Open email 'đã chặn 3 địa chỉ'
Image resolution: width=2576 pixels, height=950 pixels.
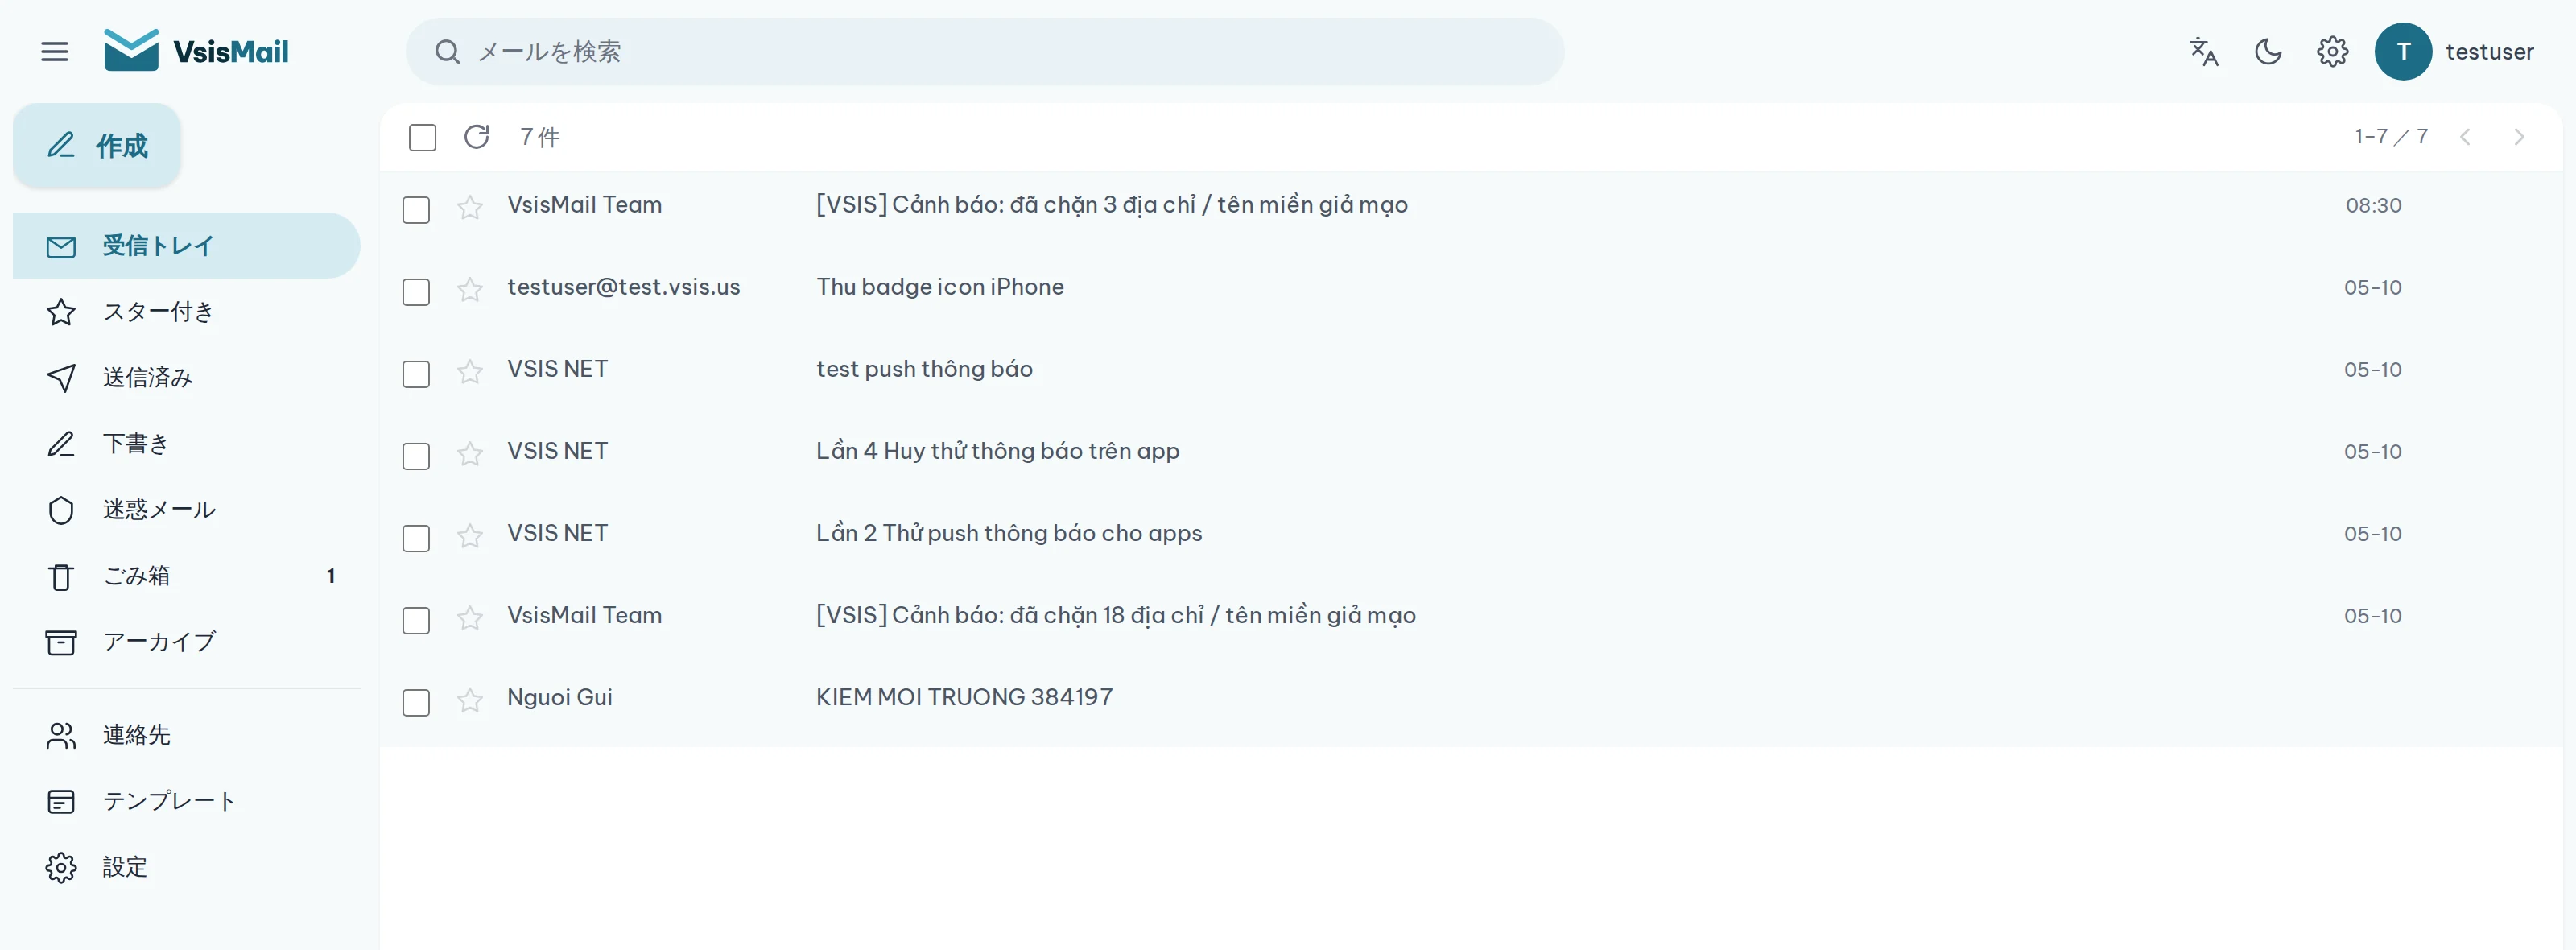pos(1112,205)
